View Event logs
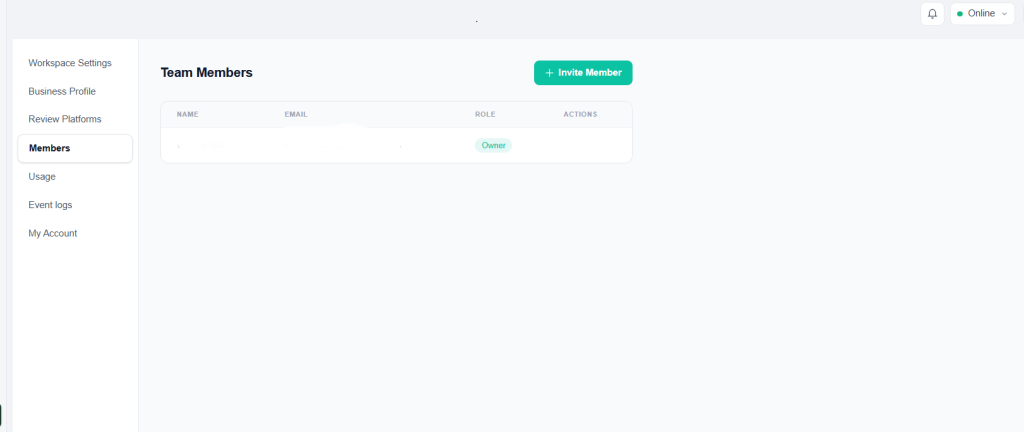This screenshot has height=432, width=1024. point(50,205)
